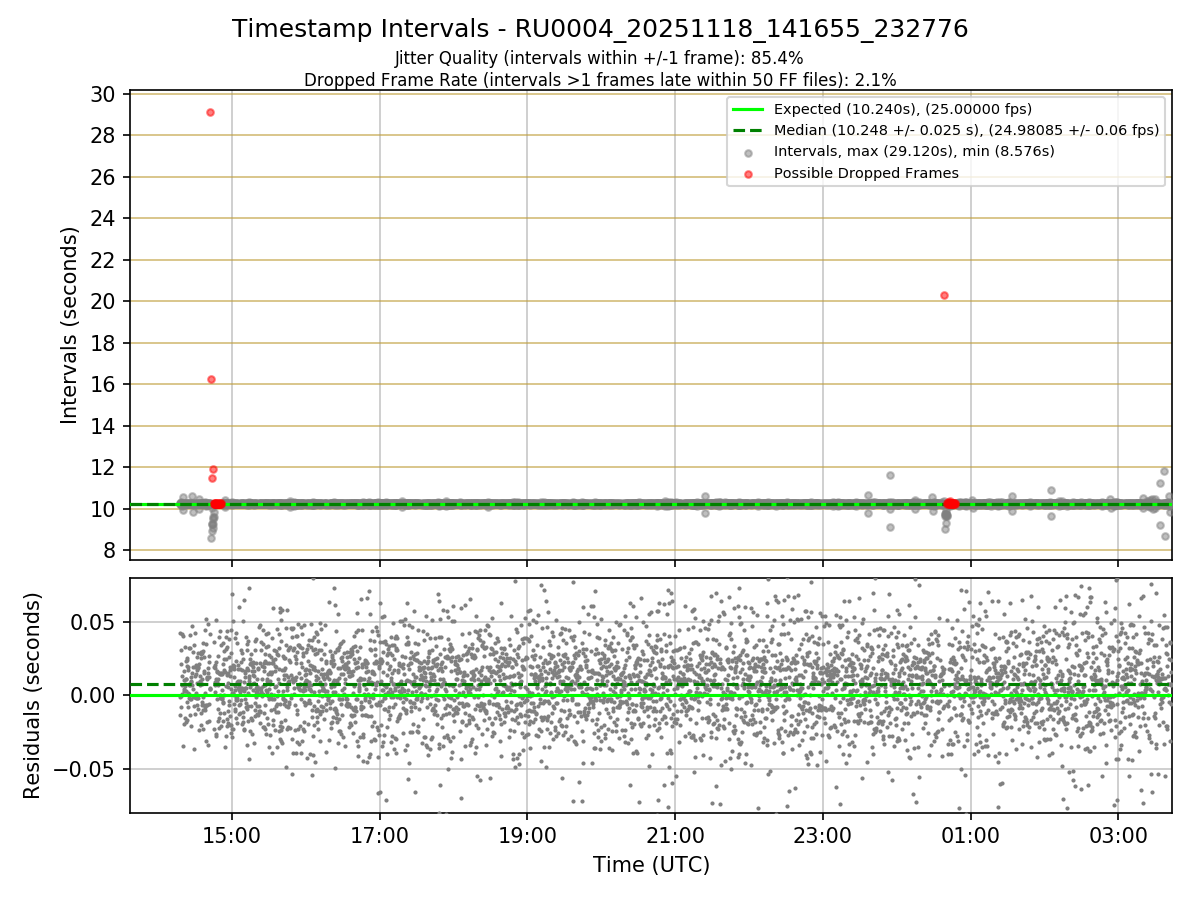This screenshot has width=1200, height=900.
Task: Click the red dropped-frame point near 20 seconds
Action: point(944,295)
